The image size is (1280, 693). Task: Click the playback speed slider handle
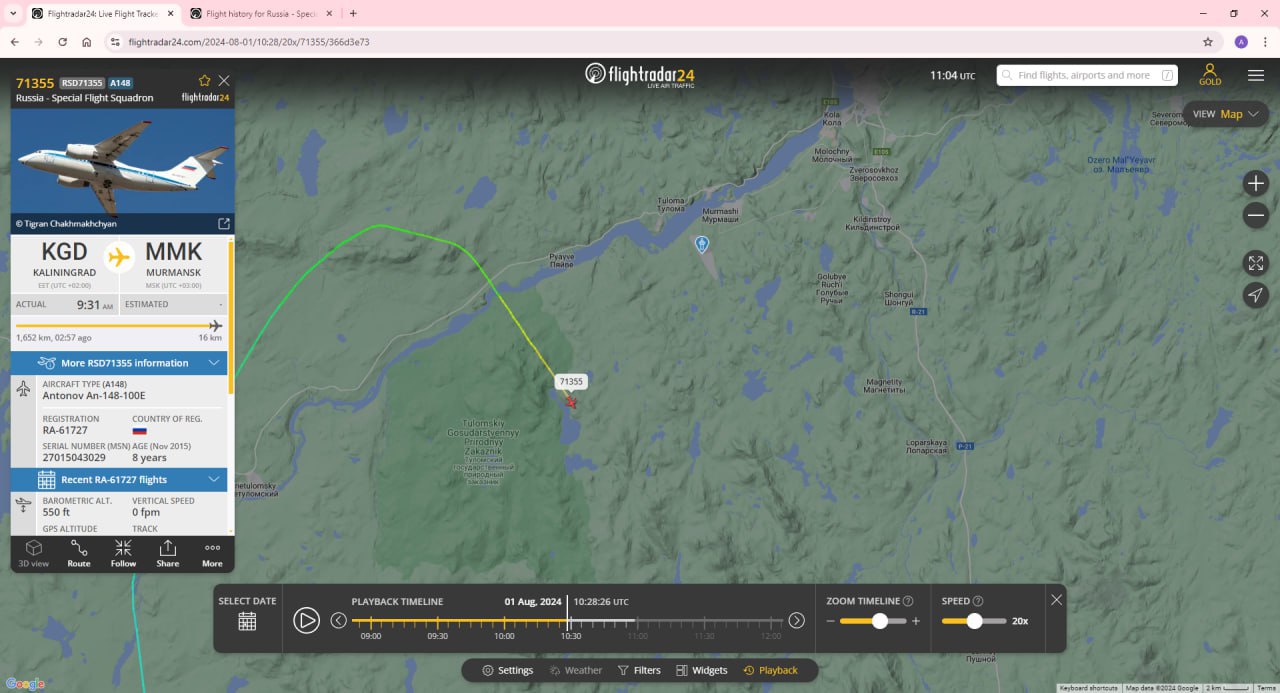point(974,621)
